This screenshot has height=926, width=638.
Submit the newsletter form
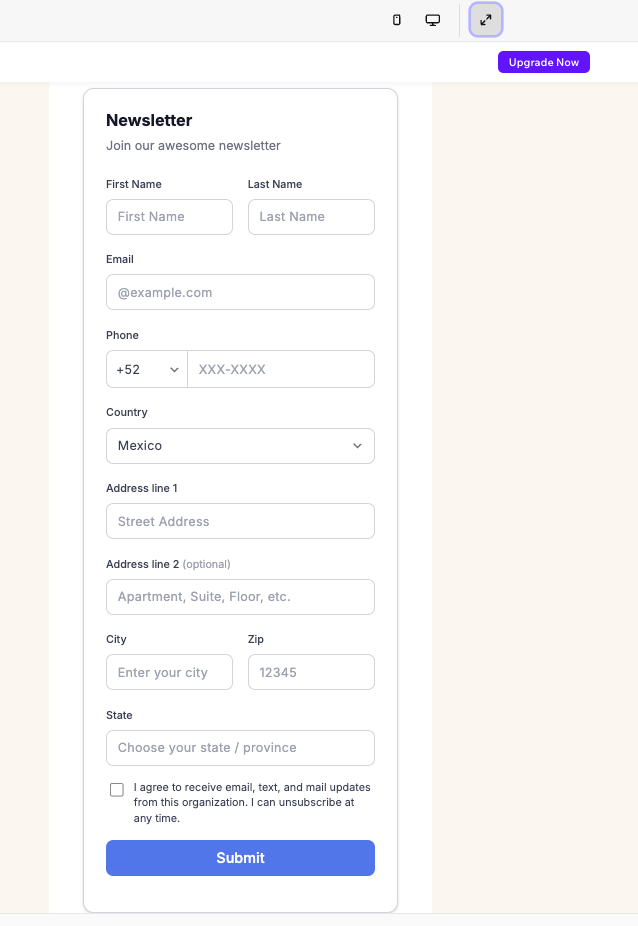[x=240, y=857]
